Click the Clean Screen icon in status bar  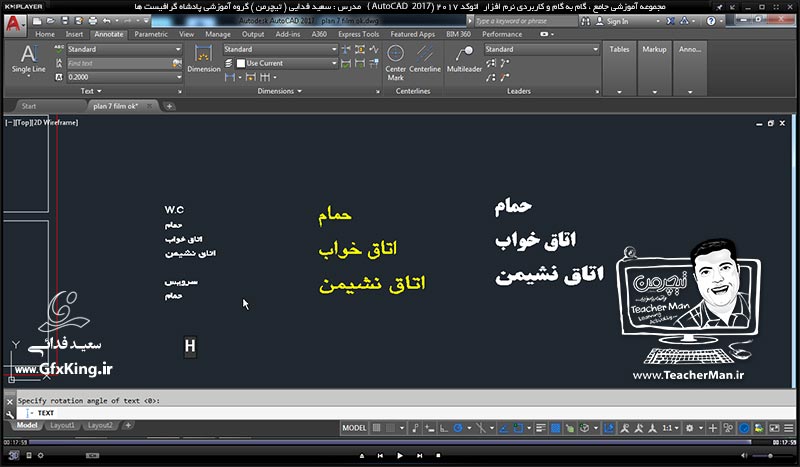tap(774, 428)
